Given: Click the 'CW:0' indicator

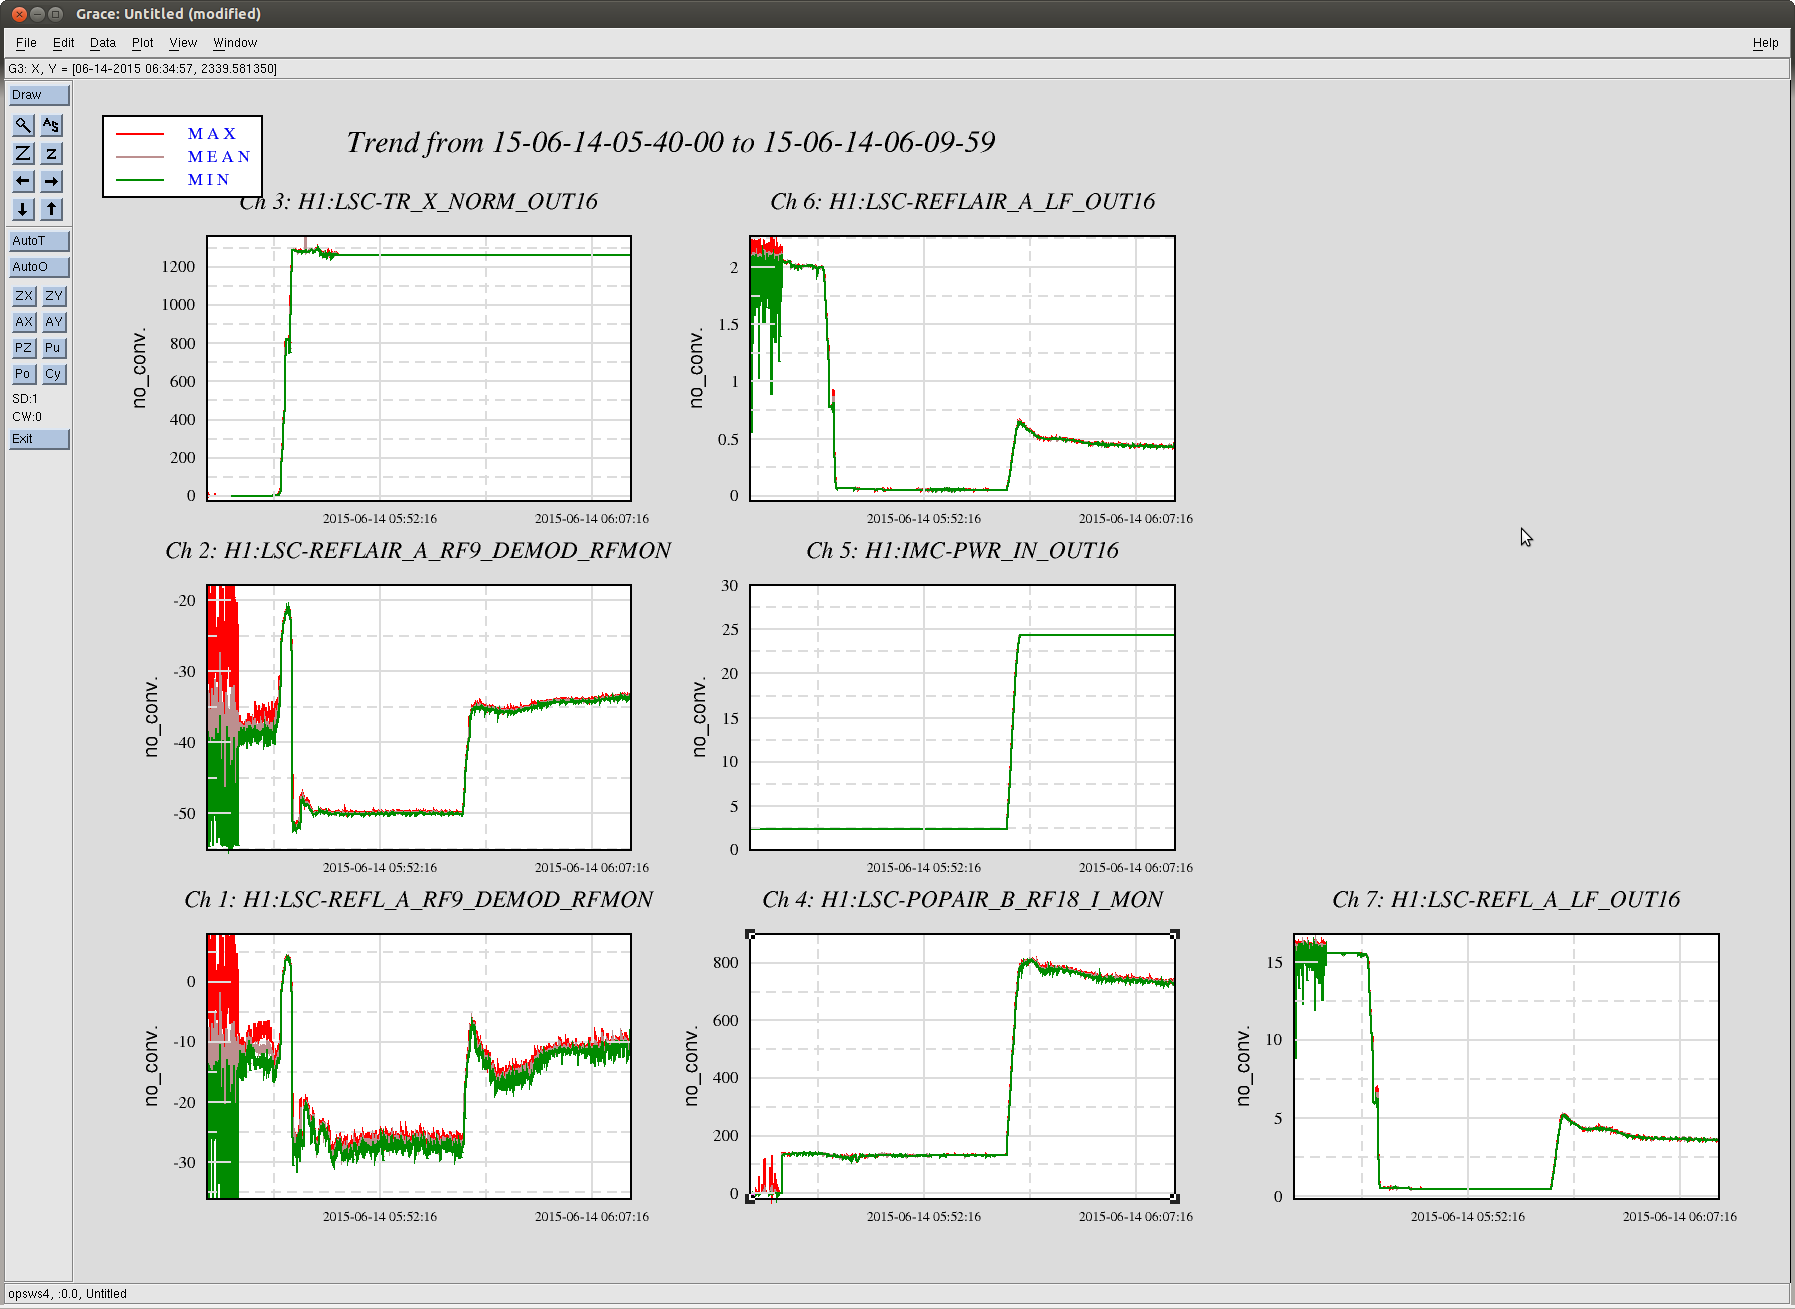Looking at the screenshot, I should 27,417.
